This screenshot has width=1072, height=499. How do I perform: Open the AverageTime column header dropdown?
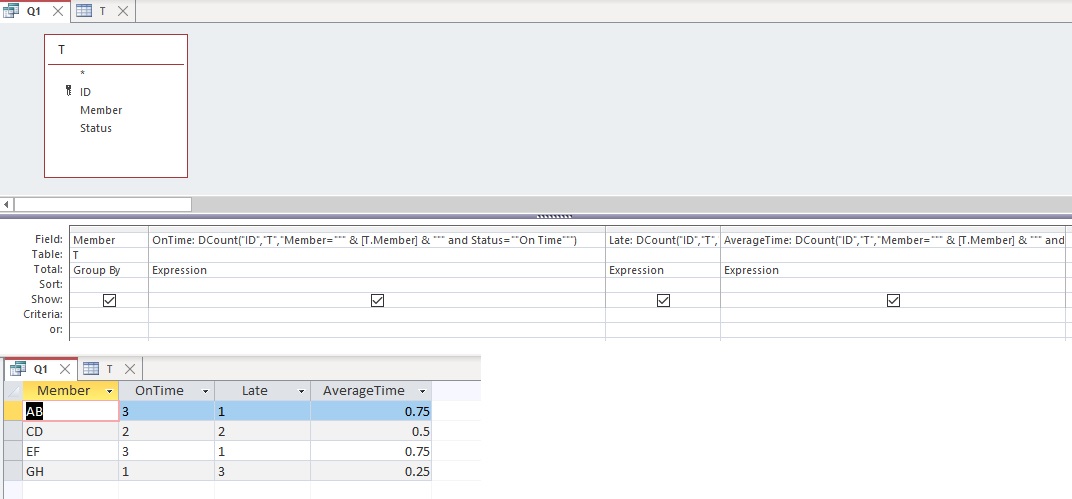(x=422, y=391)
